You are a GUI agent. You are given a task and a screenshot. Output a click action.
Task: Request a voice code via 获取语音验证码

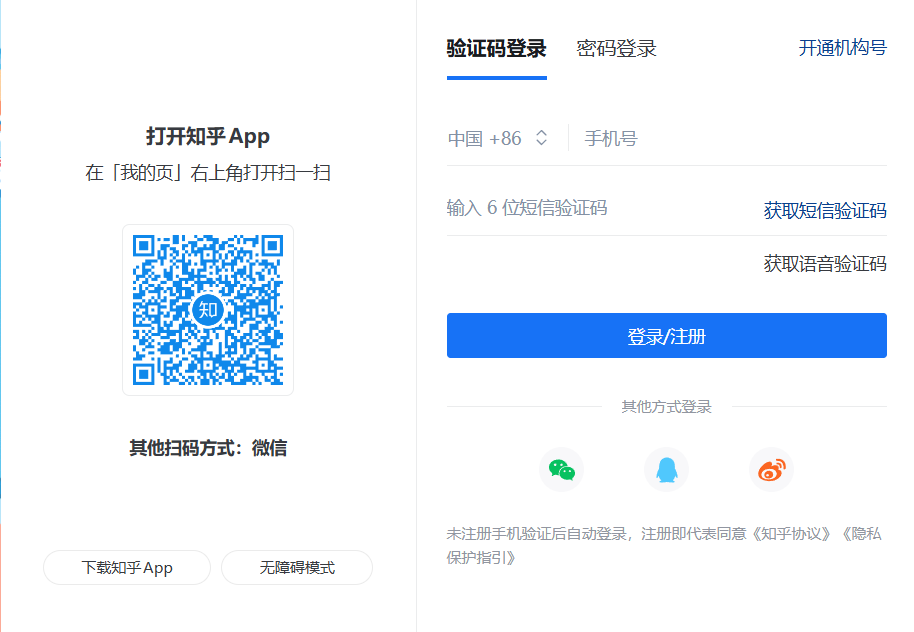[825, 264]
